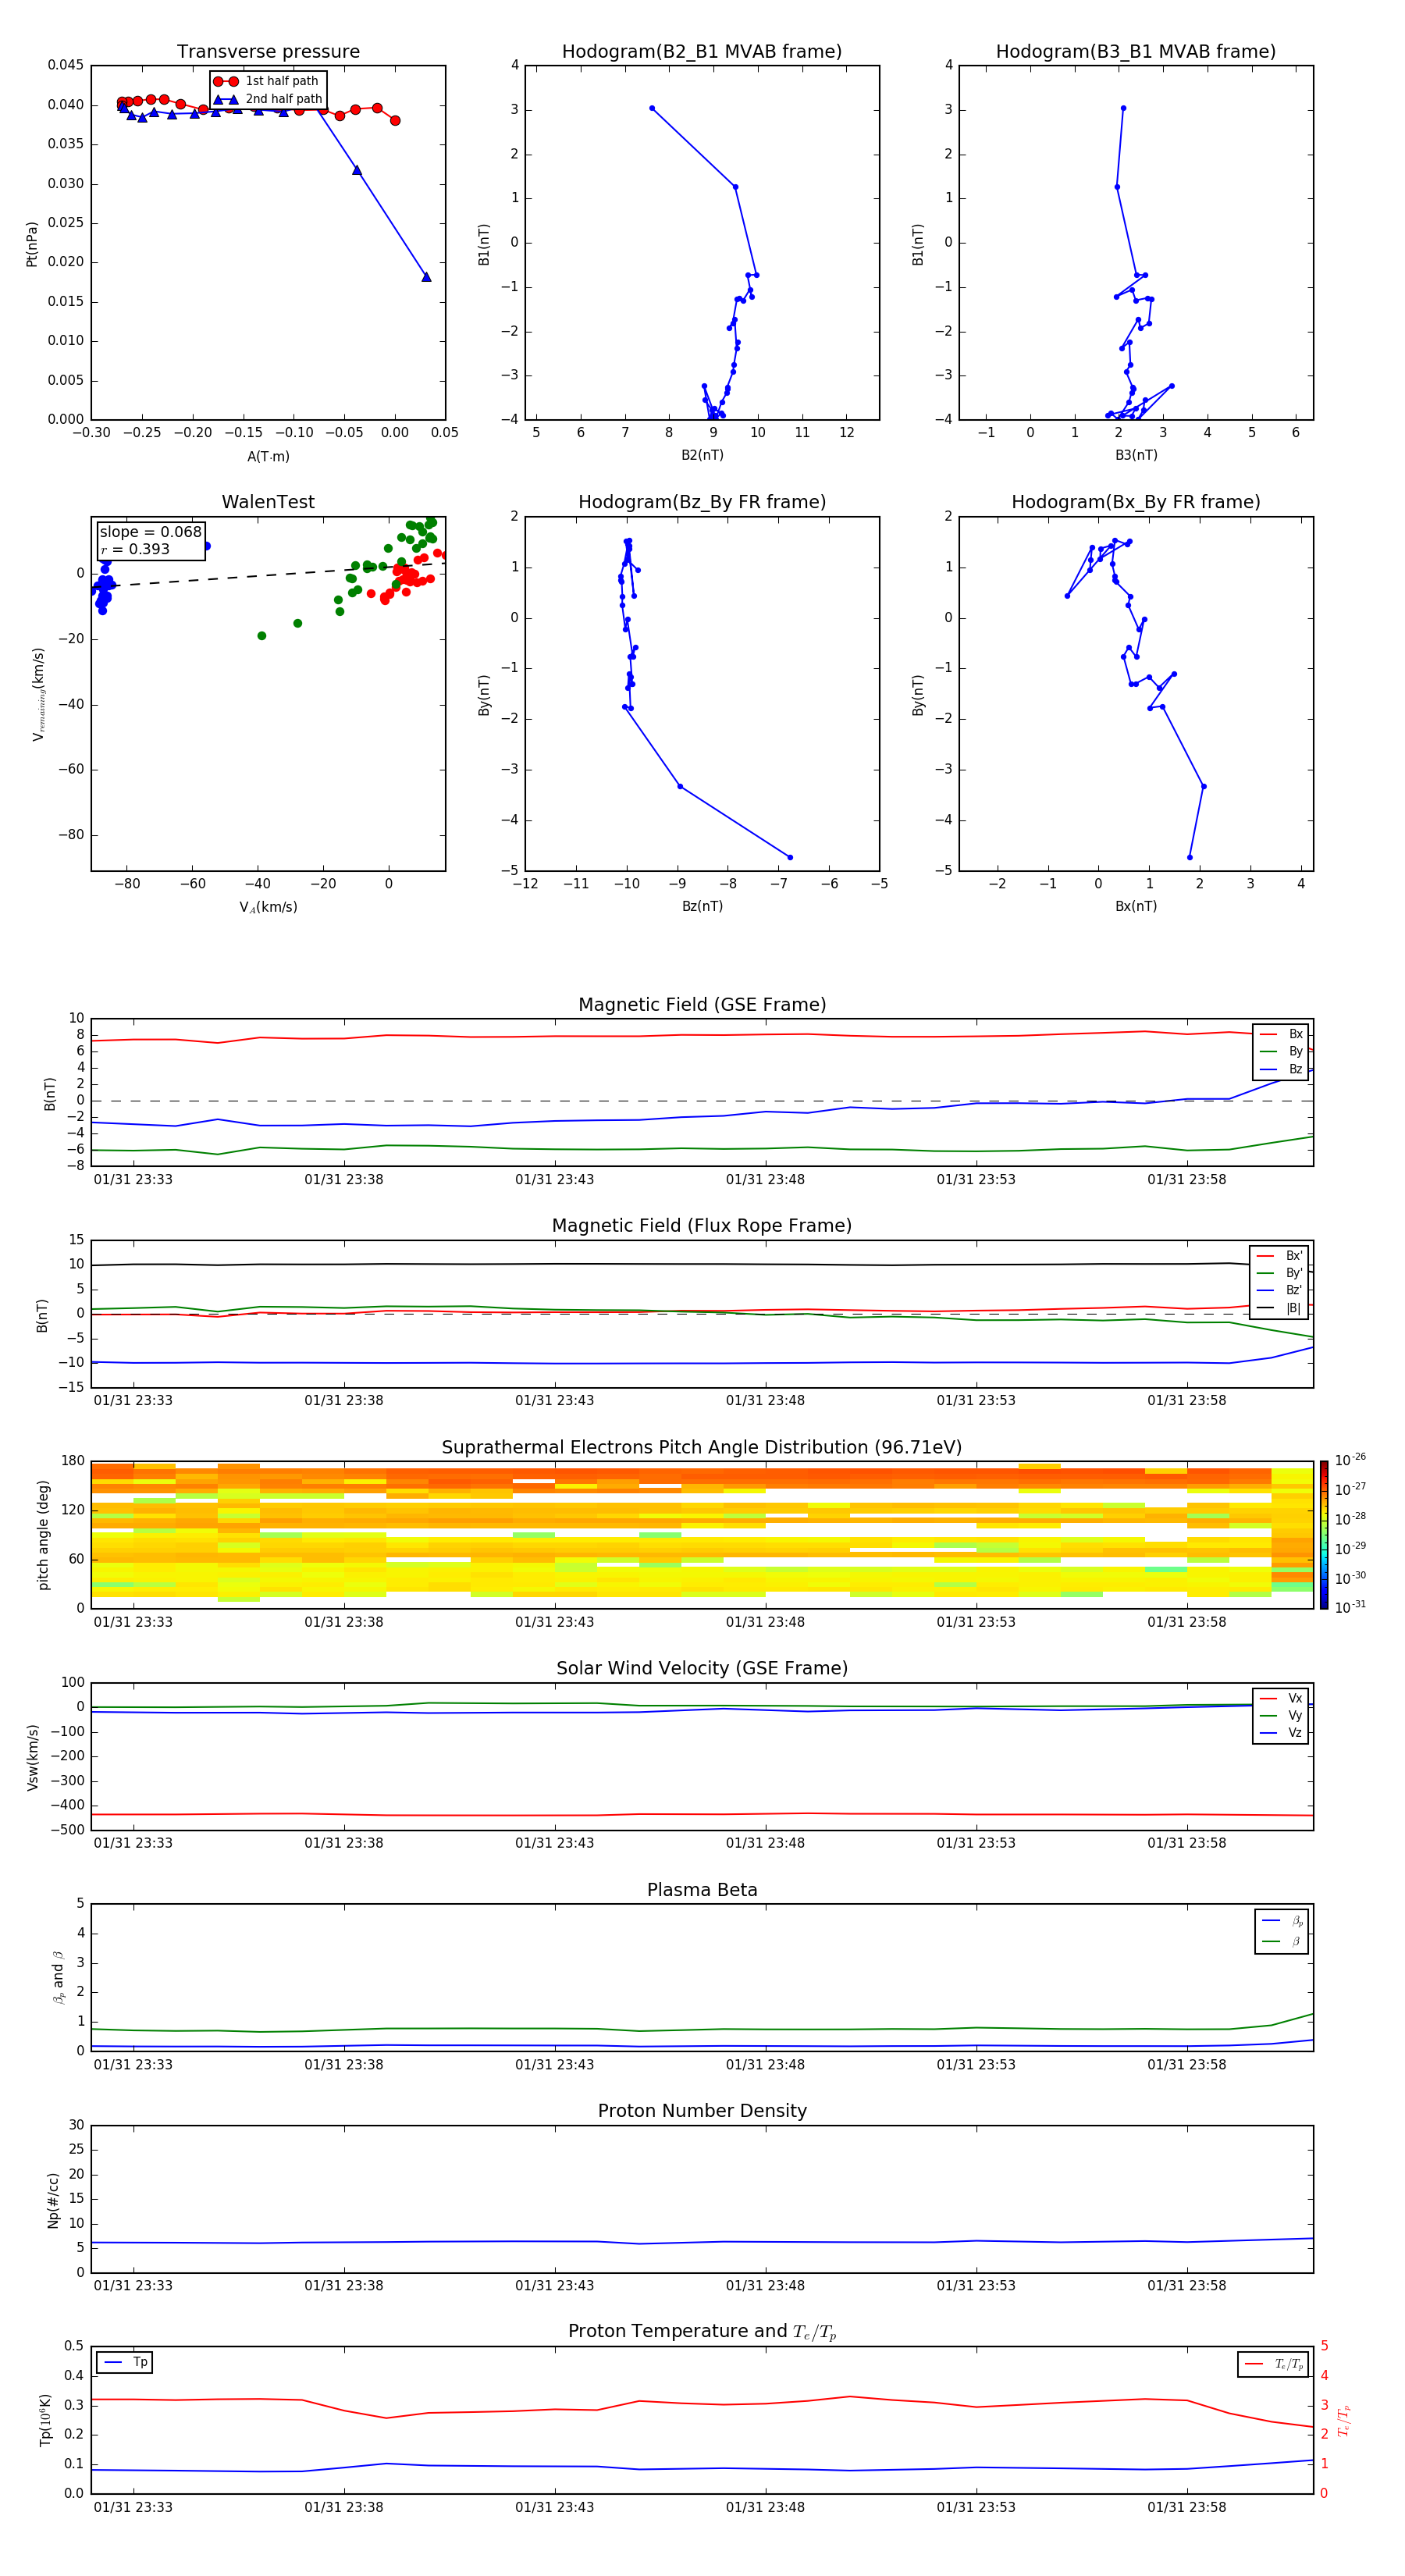Click the "Bz(nT)" x-axis label
This screenshot has width=1405, height=2576.
coord(702,906)
